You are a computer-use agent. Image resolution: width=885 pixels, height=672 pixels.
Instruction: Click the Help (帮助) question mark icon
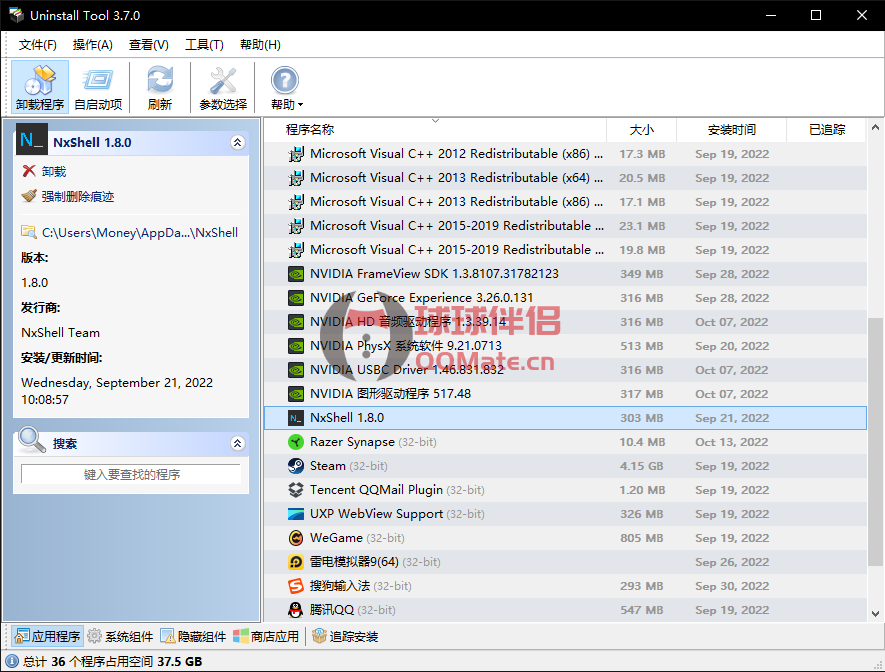pos(284,82)
